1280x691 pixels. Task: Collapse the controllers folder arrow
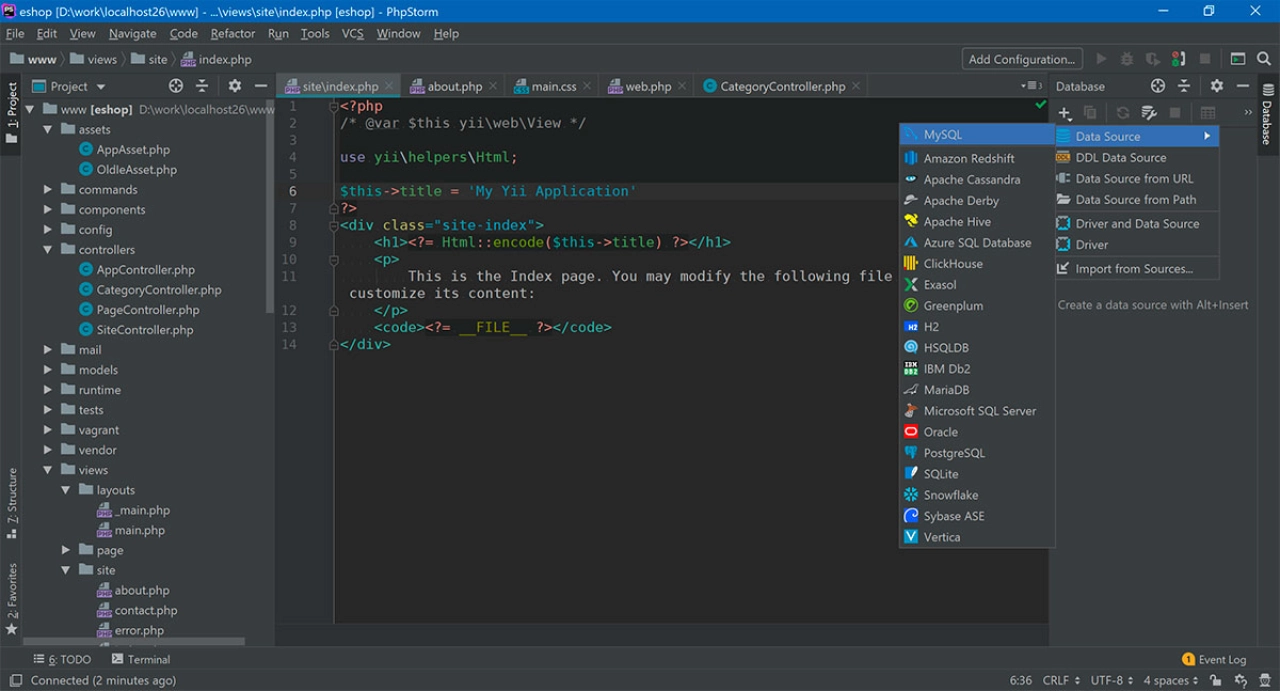click(47, 249)
